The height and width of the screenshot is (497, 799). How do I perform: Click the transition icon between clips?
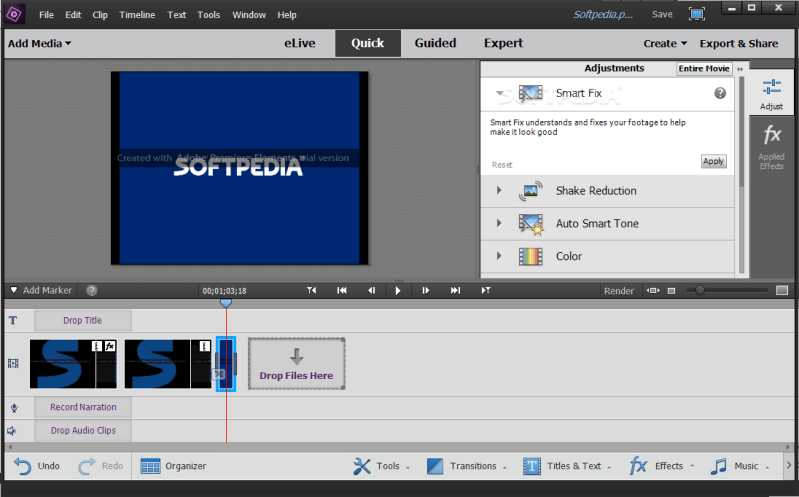coord(219,375)
